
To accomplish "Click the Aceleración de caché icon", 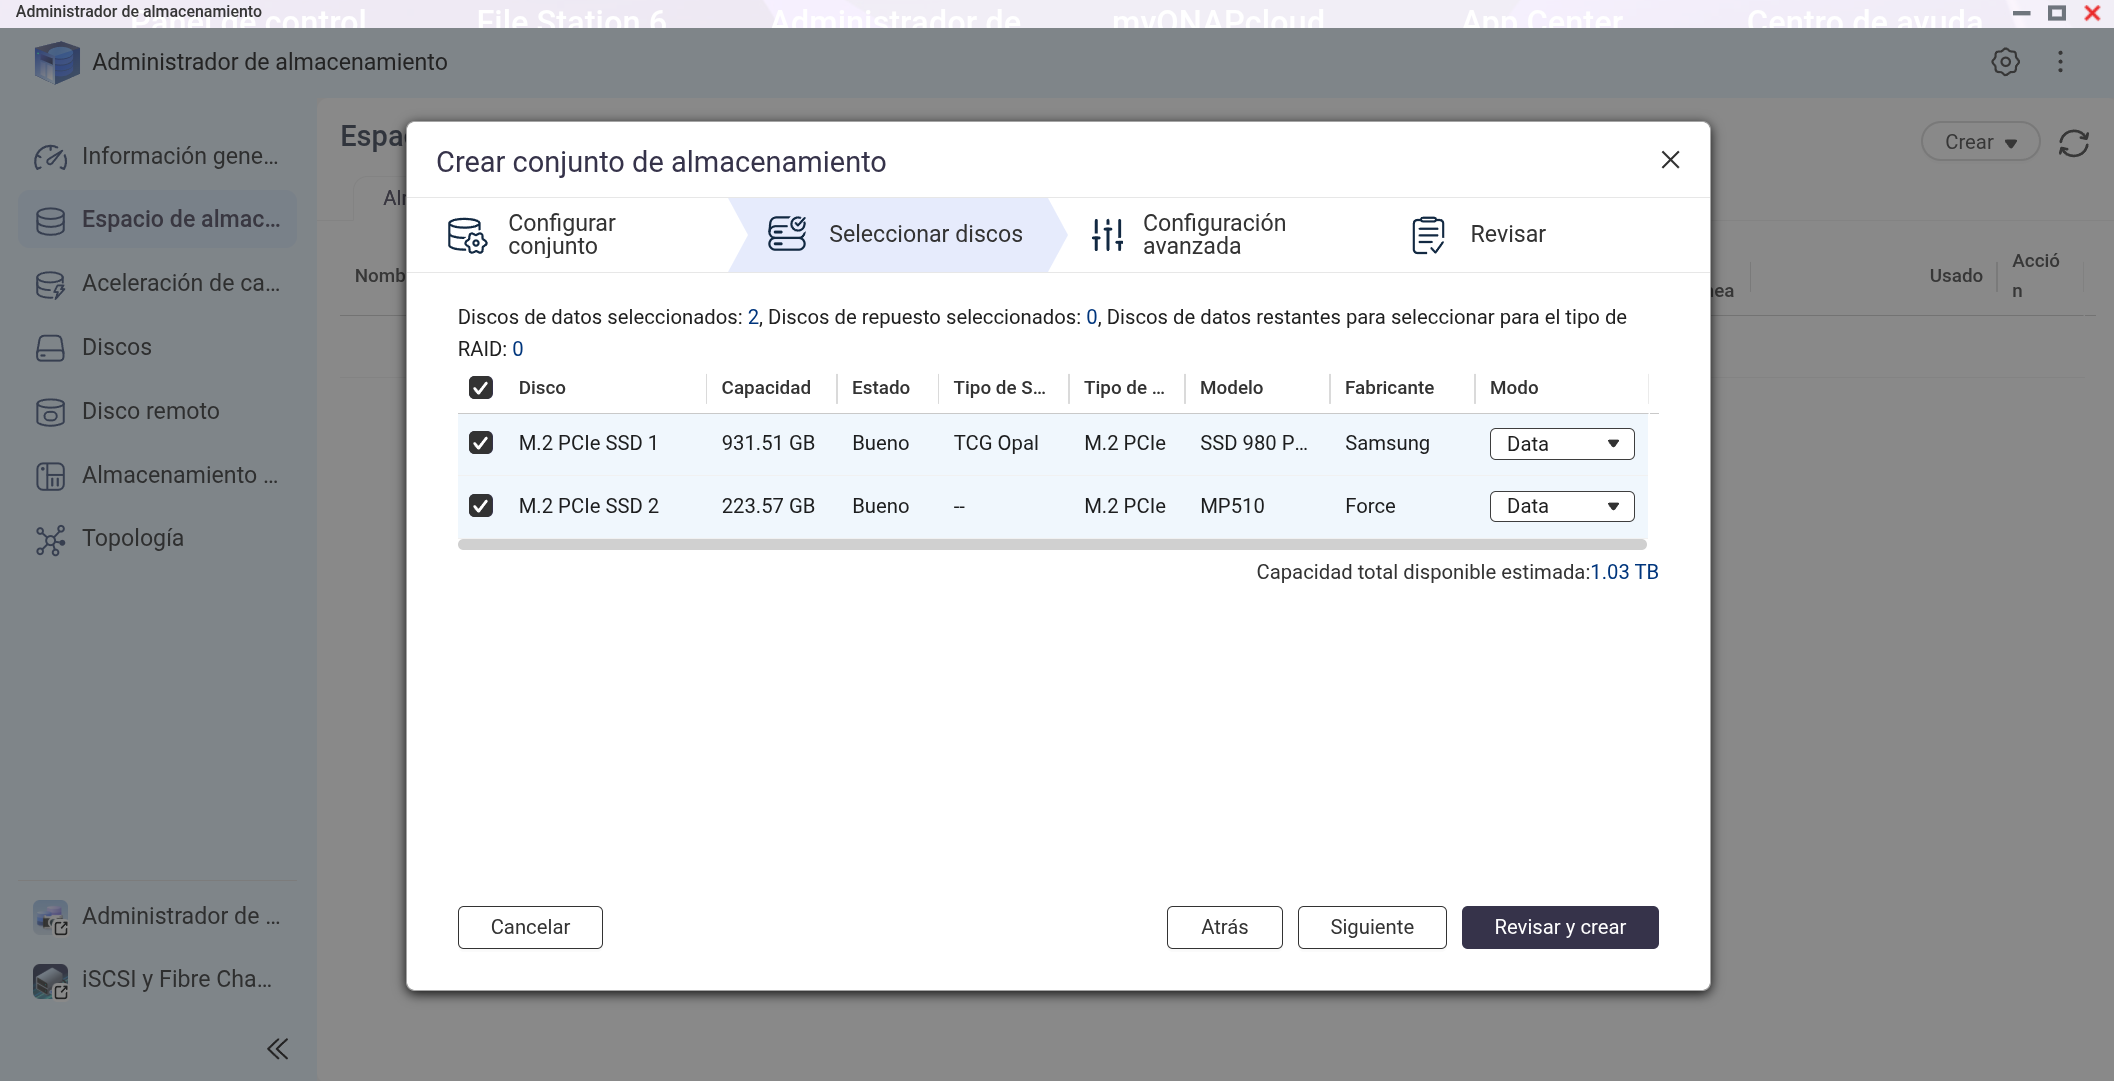I will [50, 285].
